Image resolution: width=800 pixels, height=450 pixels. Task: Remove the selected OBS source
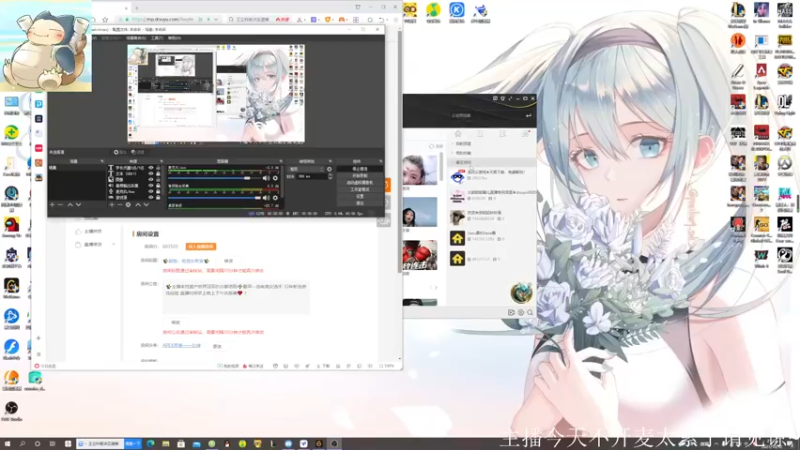[119, 205]
